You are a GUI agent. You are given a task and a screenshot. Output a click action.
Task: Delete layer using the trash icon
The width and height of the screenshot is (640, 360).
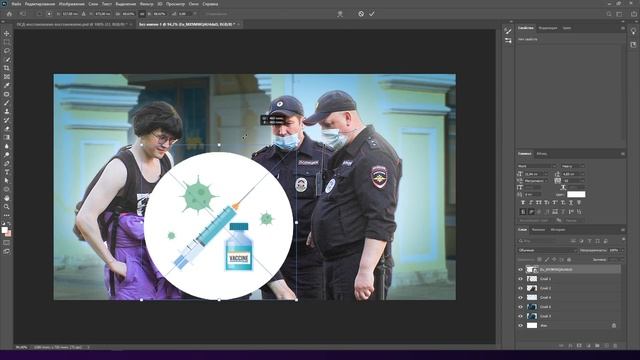[x=616, y=346]
